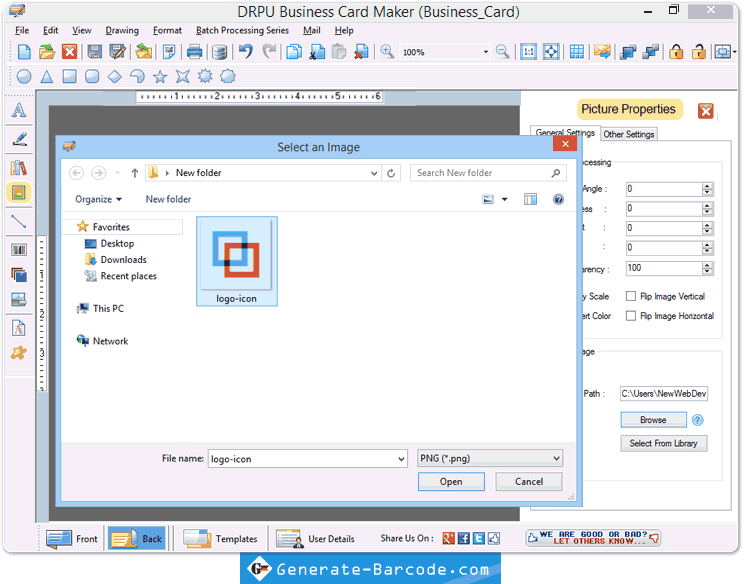Open the file type PNG dropdown
This screenshot has width=744, height=584.
tap(556, 458)
